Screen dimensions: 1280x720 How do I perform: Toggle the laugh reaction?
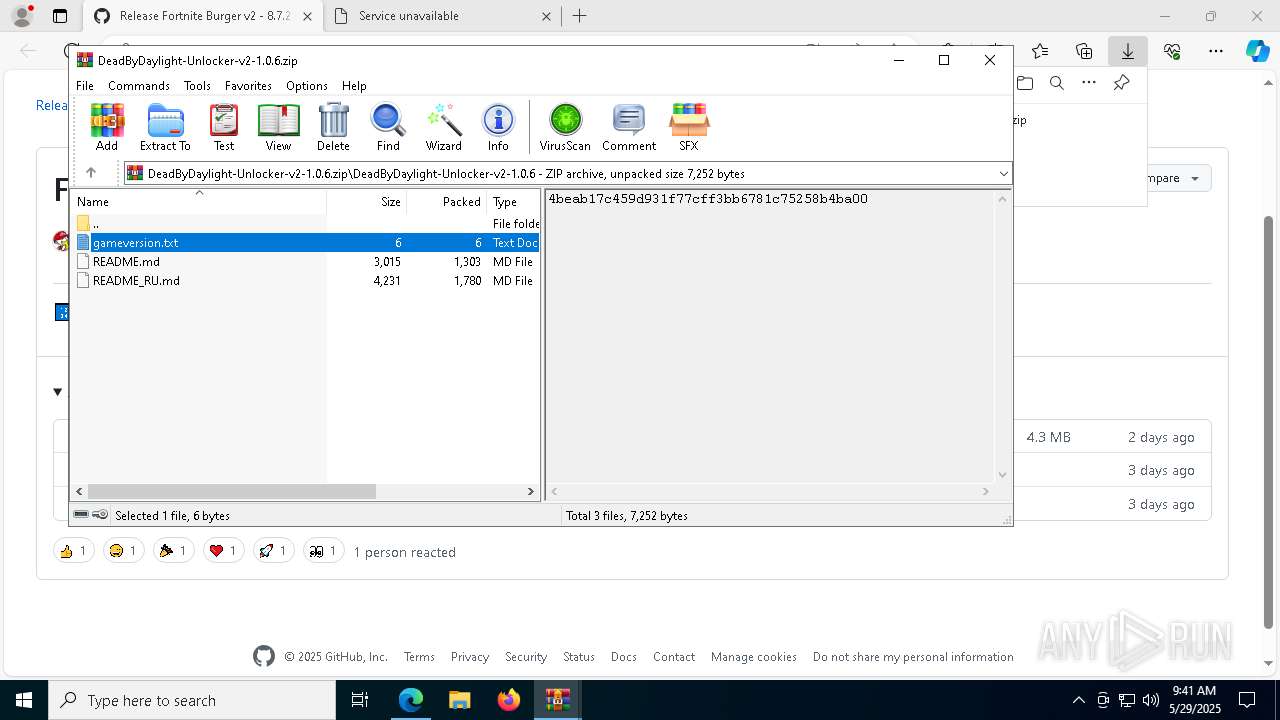click(123, 551)
